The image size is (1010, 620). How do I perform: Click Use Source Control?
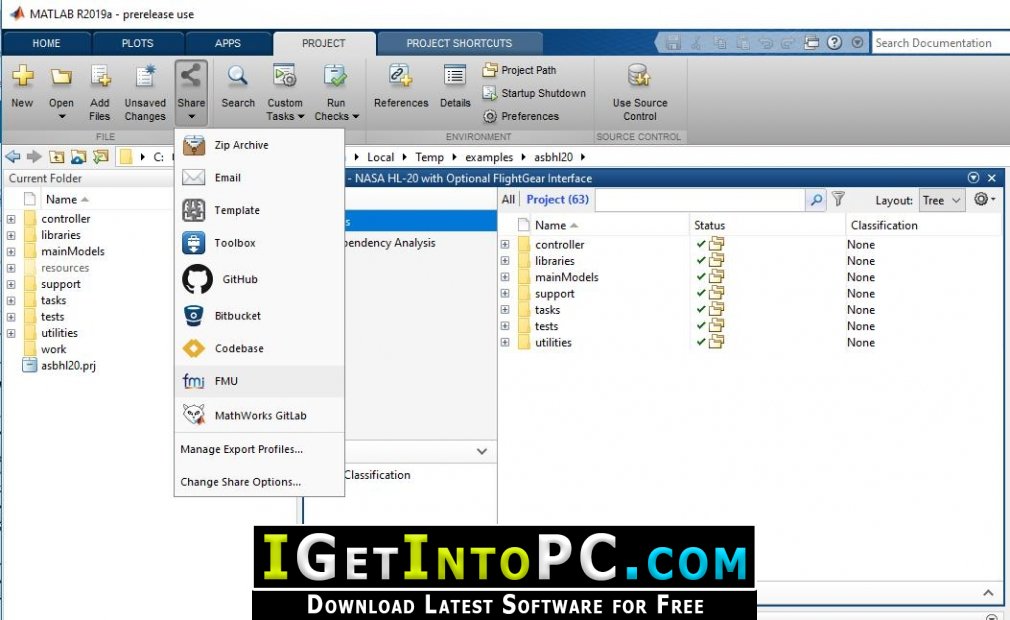point(640,92)
